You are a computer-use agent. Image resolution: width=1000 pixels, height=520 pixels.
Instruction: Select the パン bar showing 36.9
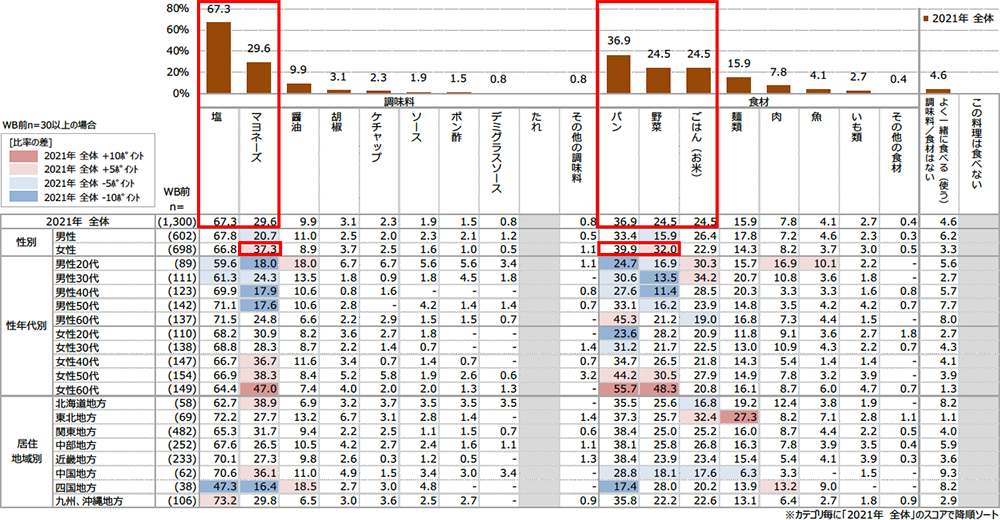pos(618,73)
